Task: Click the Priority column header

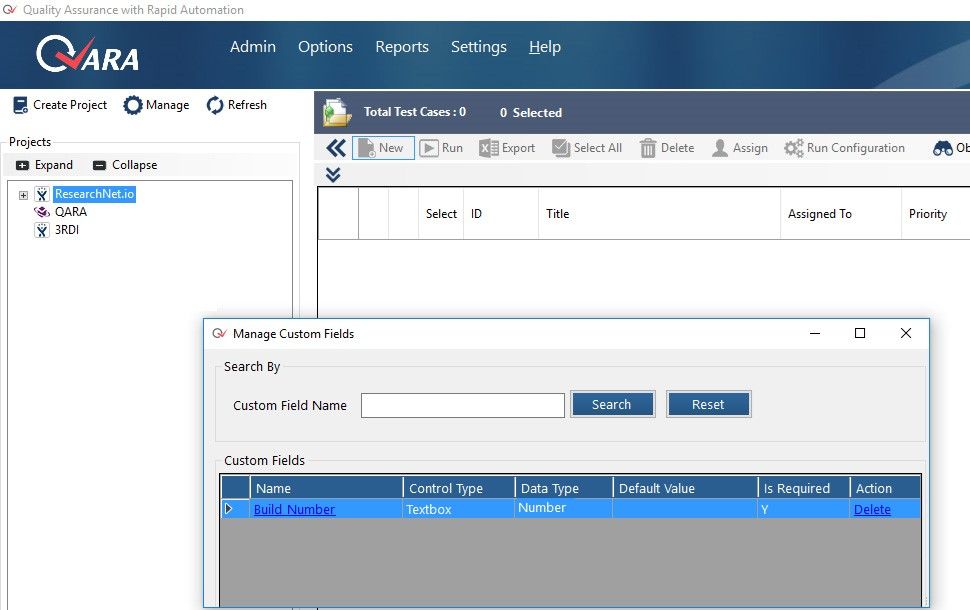Action: pyautogui.click(x=935, y=213)
